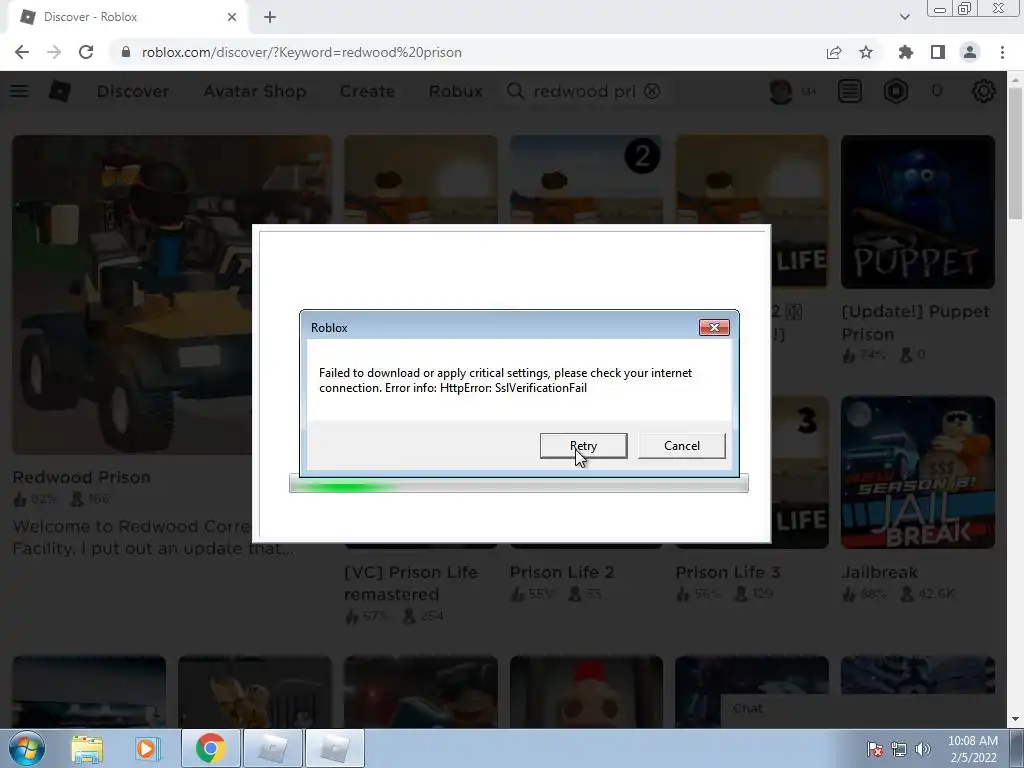The height and width of the screenshot is (768, 1024).
Task: Open the Prison Life 2 title
Action: pyautogui.click(x=562, y=572)
